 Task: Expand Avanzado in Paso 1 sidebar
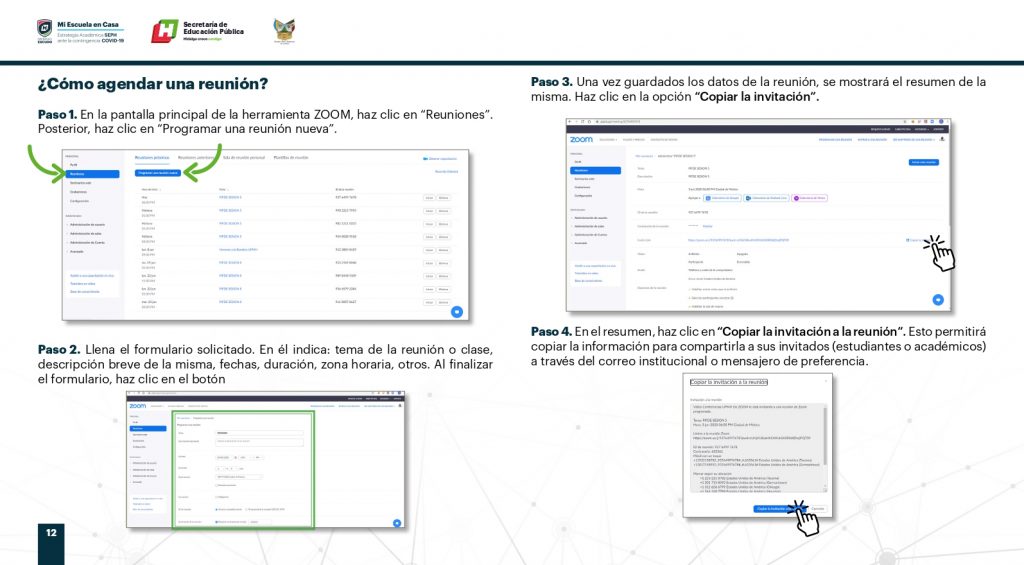pos(76,251)
